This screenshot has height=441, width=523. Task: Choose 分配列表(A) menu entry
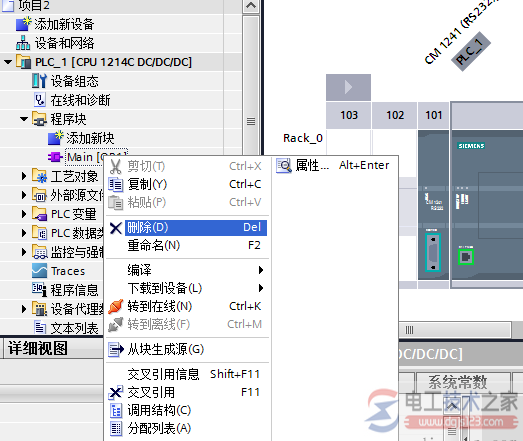pos(187,428)
